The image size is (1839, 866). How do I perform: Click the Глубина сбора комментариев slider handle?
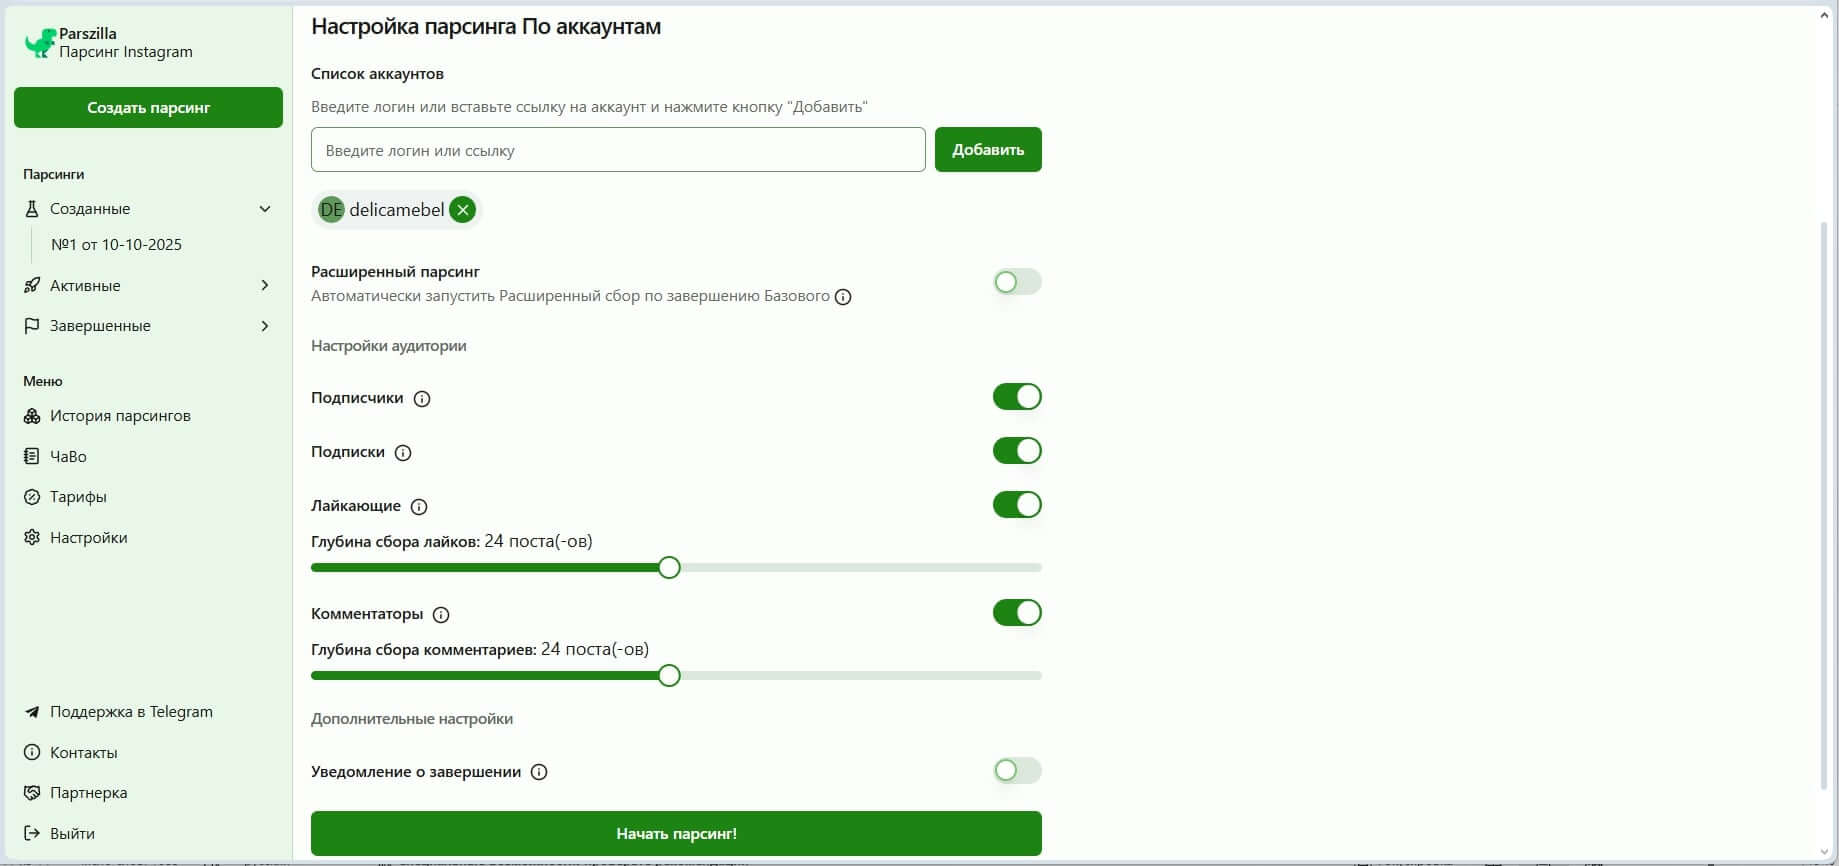click(669, 676)
